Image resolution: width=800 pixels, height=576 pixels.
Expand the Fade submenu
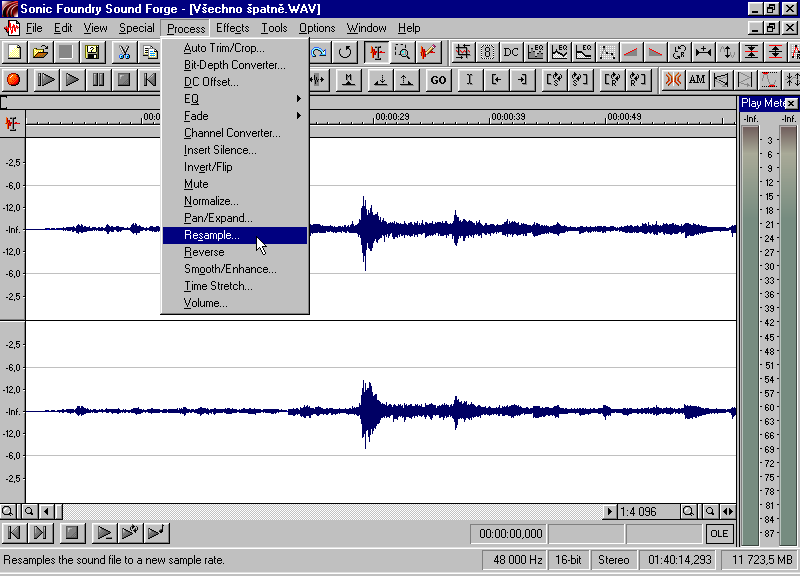point(235,116)
